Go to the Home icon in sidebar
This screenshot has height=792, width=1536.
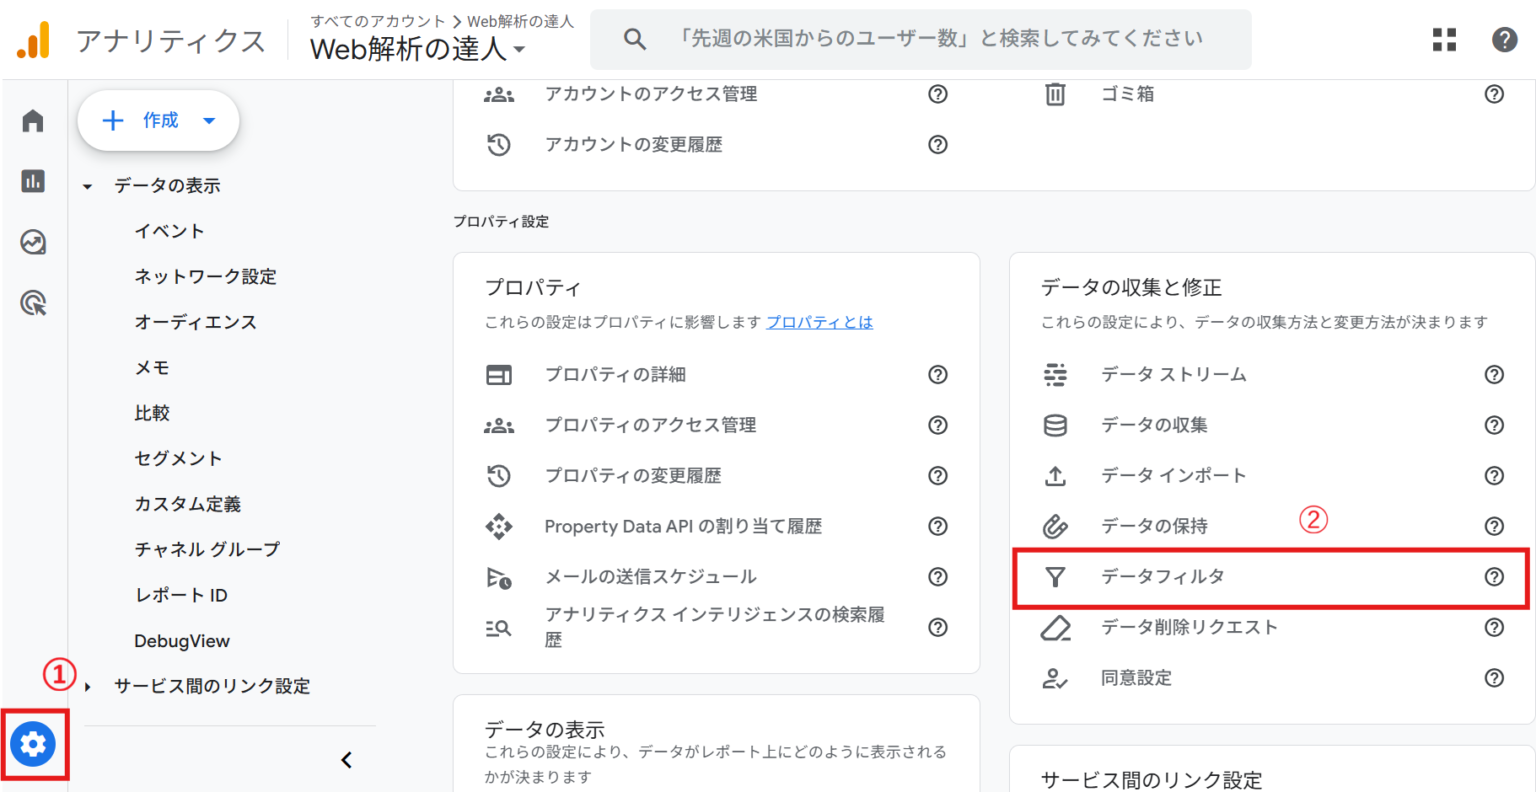[33, 121]
